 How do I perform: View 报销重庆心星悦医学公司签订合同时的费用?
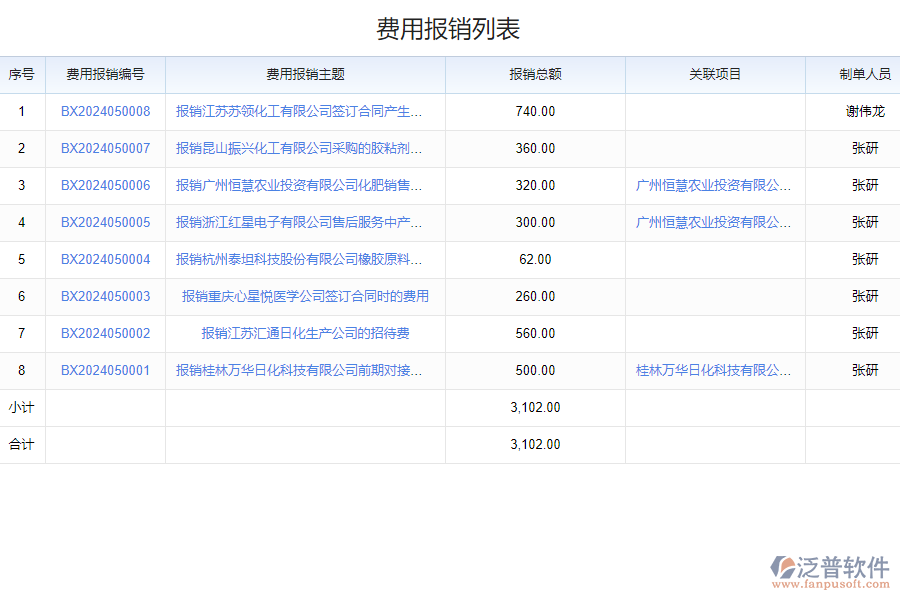[303, 296]
